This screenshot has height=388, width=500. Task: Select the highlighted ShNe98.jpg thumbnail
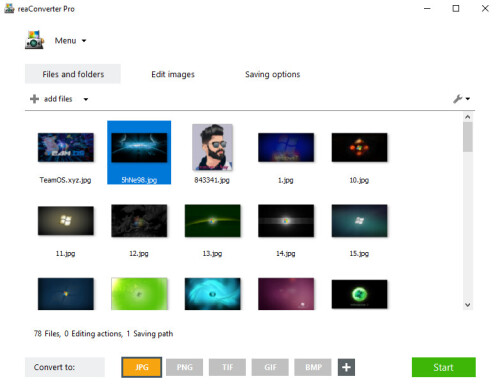[x=139, y=148]
